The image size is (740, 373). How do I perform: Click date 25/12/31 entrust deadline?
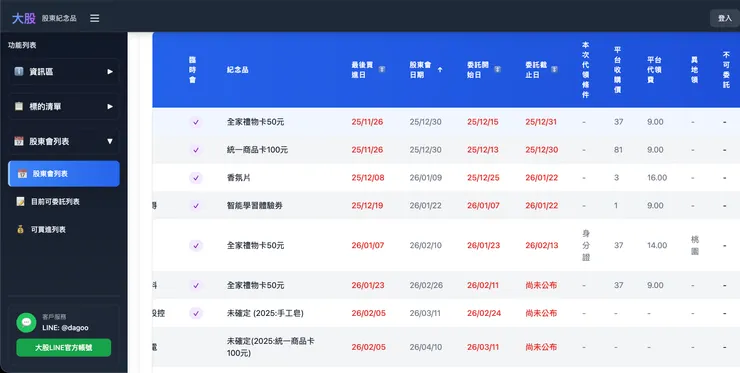click(541, 122)
